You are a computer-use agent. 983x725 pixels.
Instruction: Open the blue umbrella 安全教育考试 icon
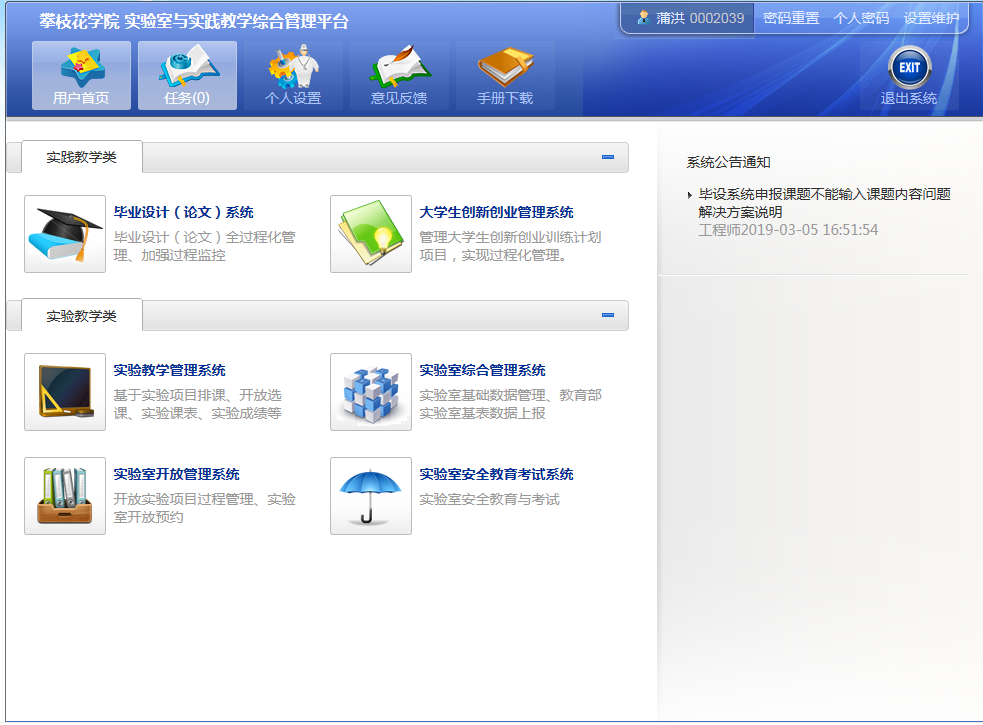point(370,496)
